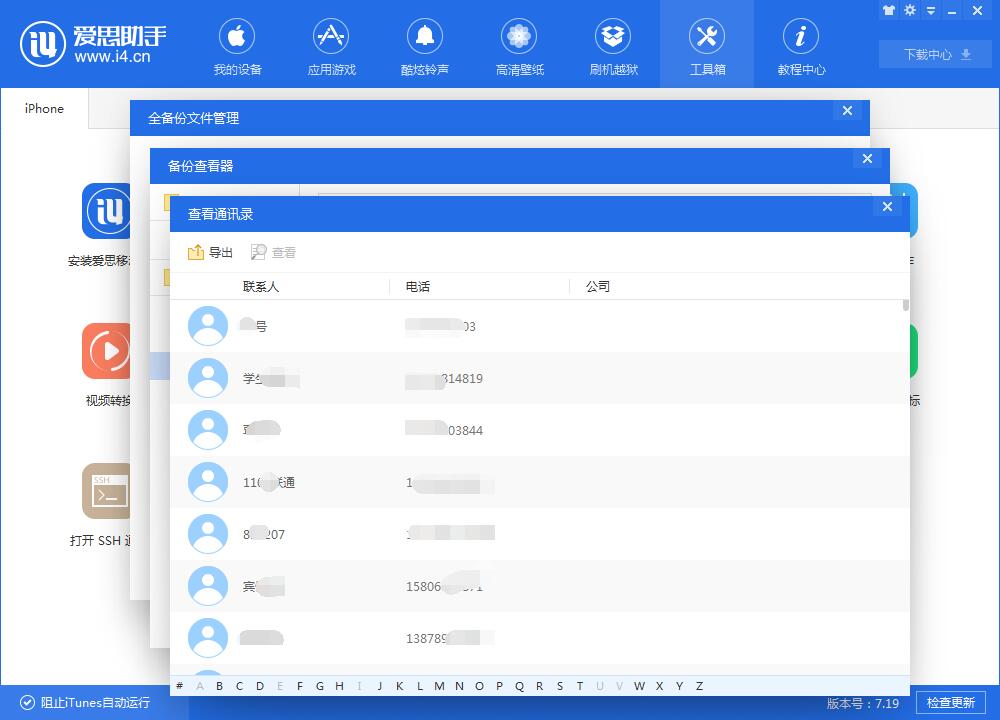This screenshot has height=720, width=1000.
Task: Close the 备份查看器 backup viewer window
Action: click(x=867, y=159)
